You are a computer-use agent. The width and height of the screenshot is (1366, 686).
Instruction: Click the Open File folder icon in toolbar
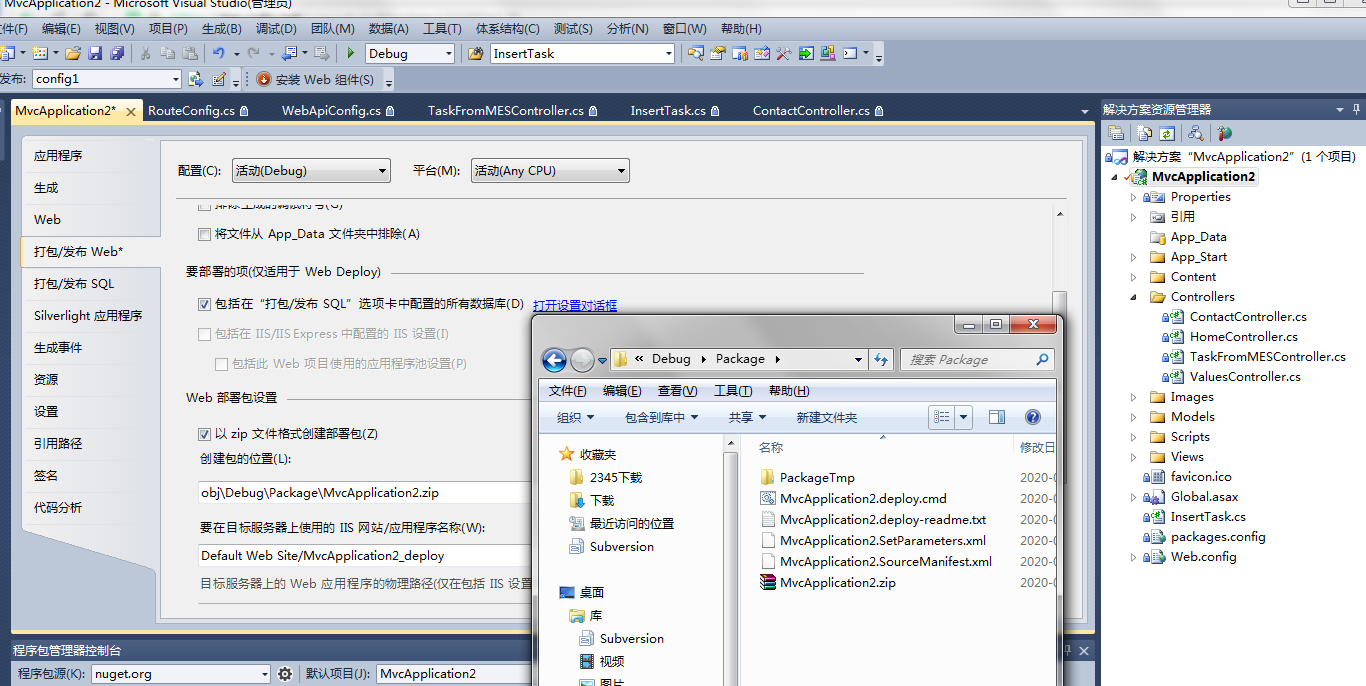coord(72,53)
